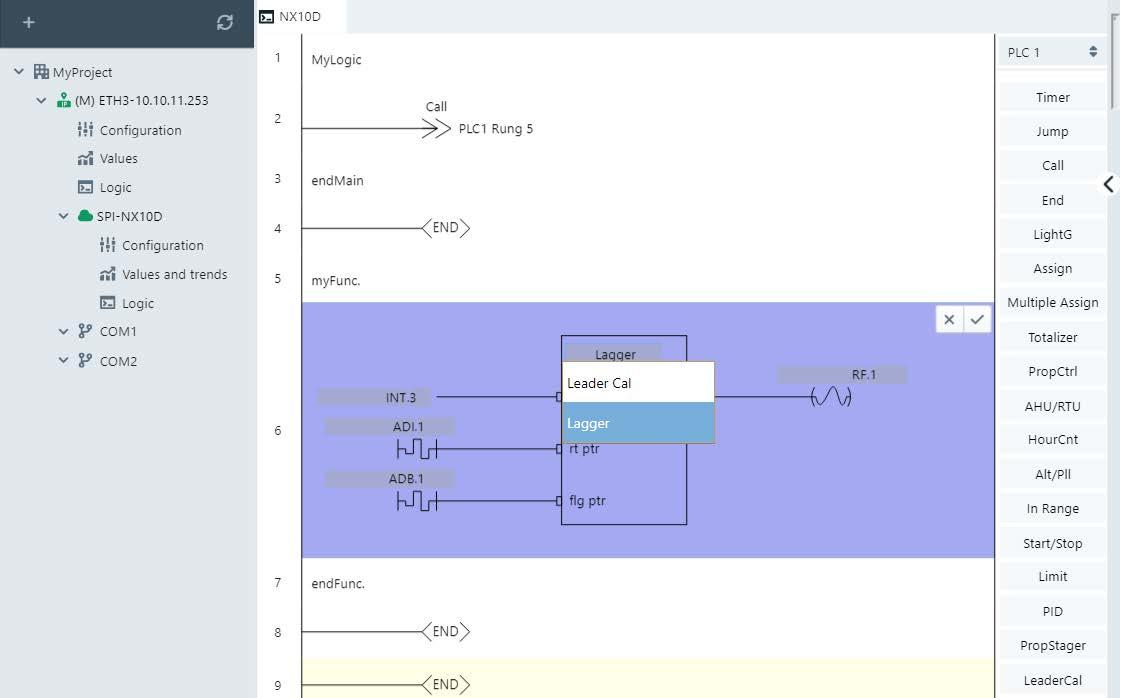Collapse the MyProject tree node

19,72
